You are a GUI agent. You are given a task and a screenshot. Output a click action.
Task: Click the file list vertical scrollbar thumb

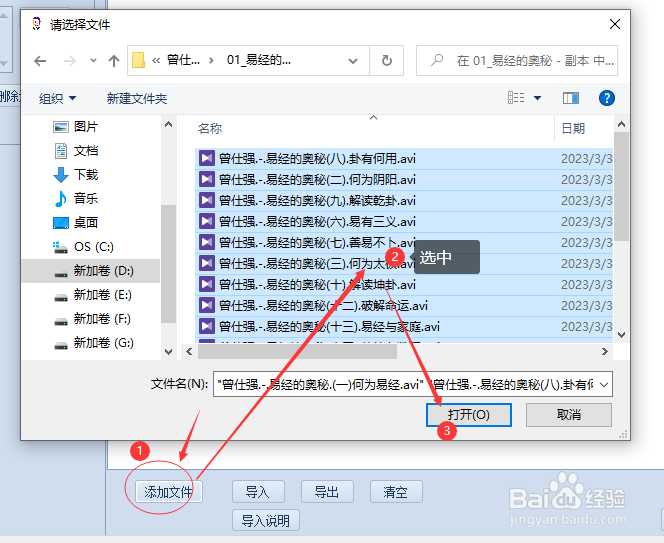(x=621, y=186)
